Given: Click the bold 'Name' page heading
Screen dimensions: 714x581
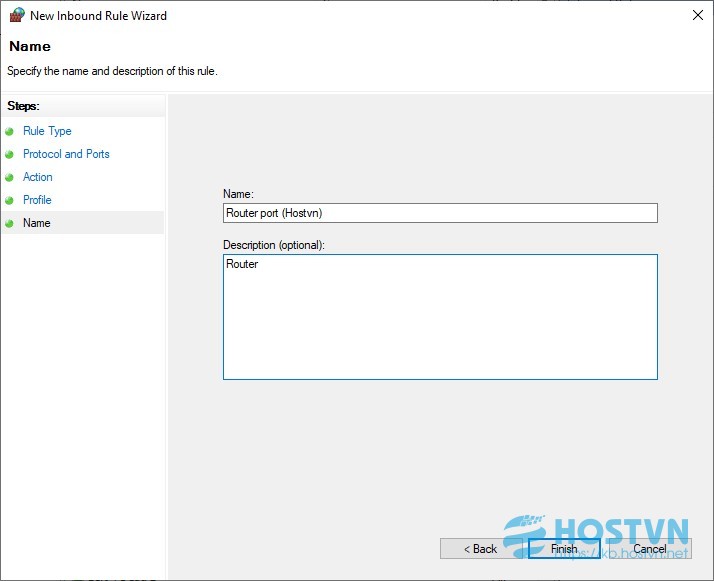Looking at the screenshot, I should [x=30, y=46].
